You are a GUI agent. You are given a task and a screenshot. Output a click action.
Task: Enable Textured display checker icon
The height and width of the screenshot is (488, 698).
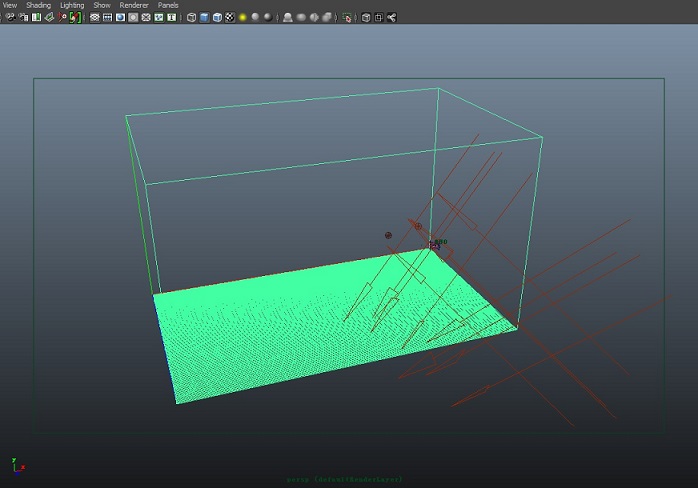click(230, 17)
